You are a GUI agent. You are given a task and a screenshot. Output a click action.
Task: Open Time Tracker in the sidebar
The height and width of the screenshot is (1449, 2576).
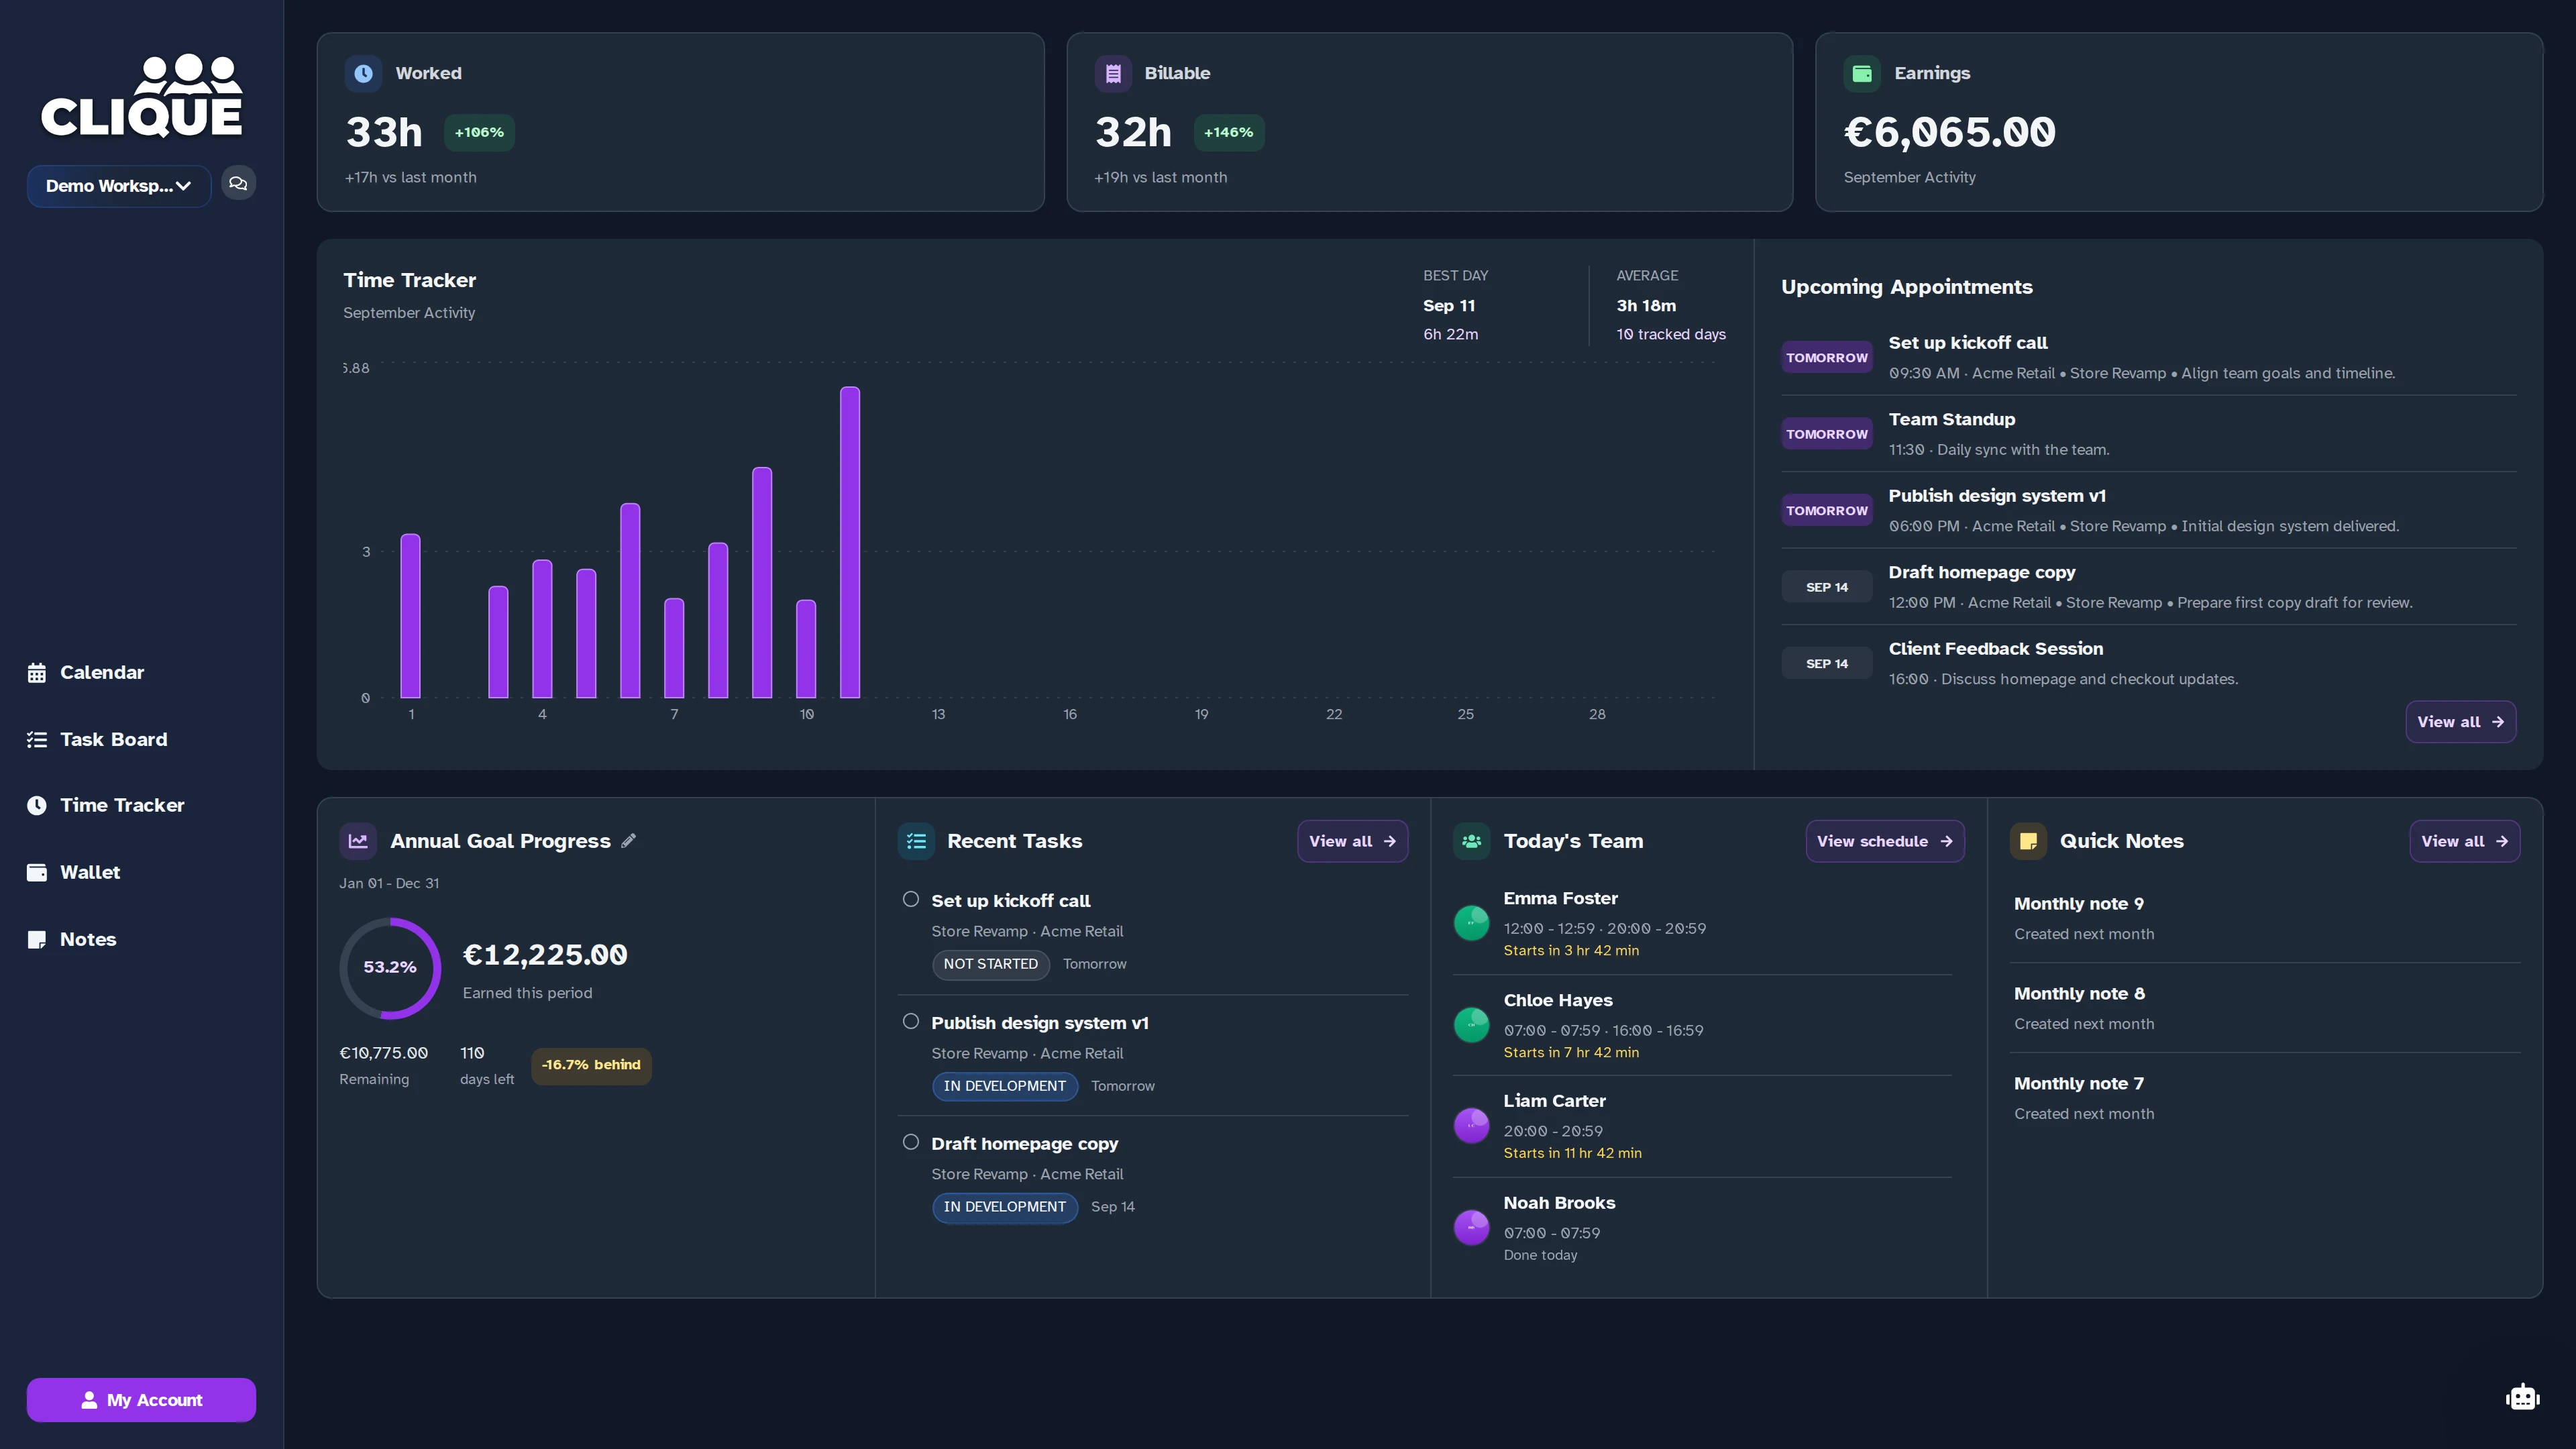click(x=106, y=806)
